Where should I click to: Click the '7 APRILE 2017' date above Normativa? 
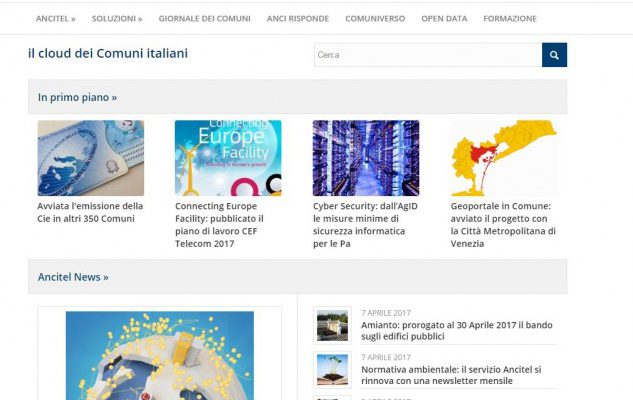coord(386,357)
